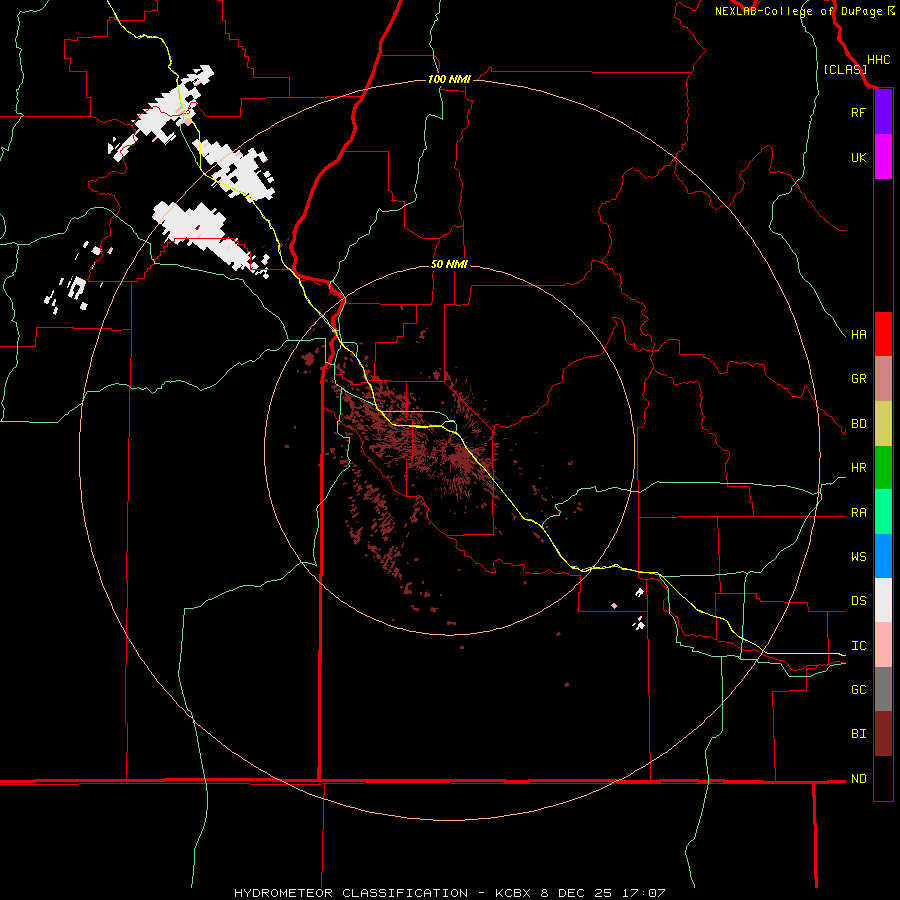Click the ND legend label text
The width and height of the screenshot is (900, 900).
pyautogui.click(x=858, y=779)
